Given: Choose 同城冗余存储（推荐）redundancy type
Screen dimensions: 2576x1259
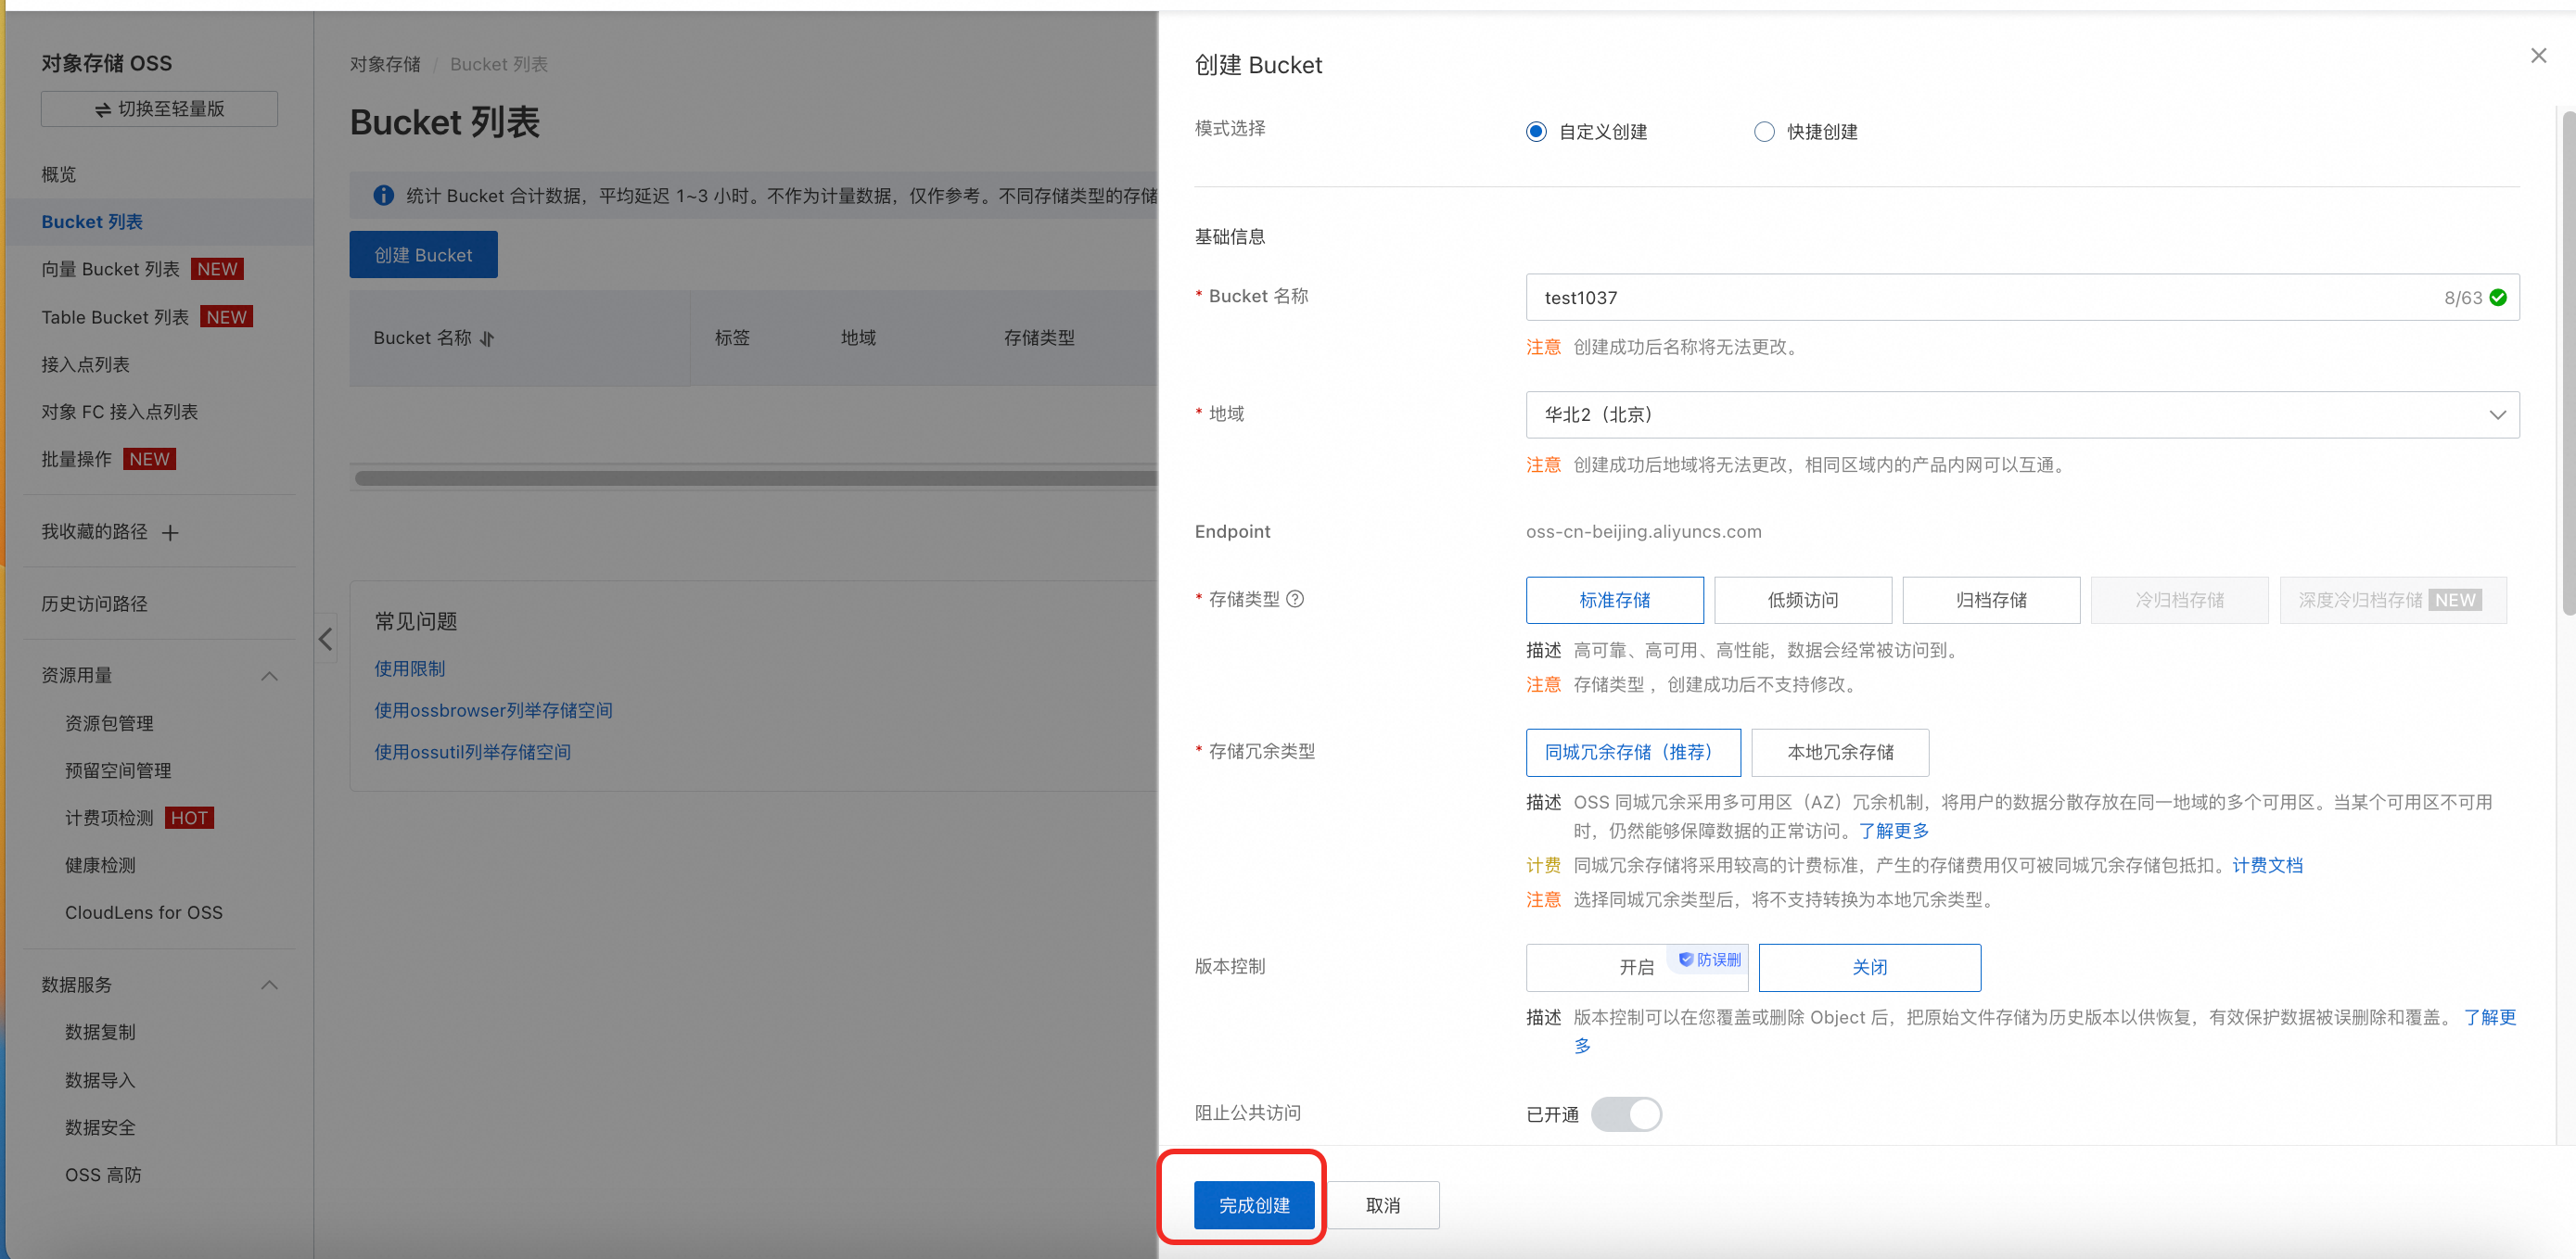Looking at the screenshot, I should click(1633, 752).
